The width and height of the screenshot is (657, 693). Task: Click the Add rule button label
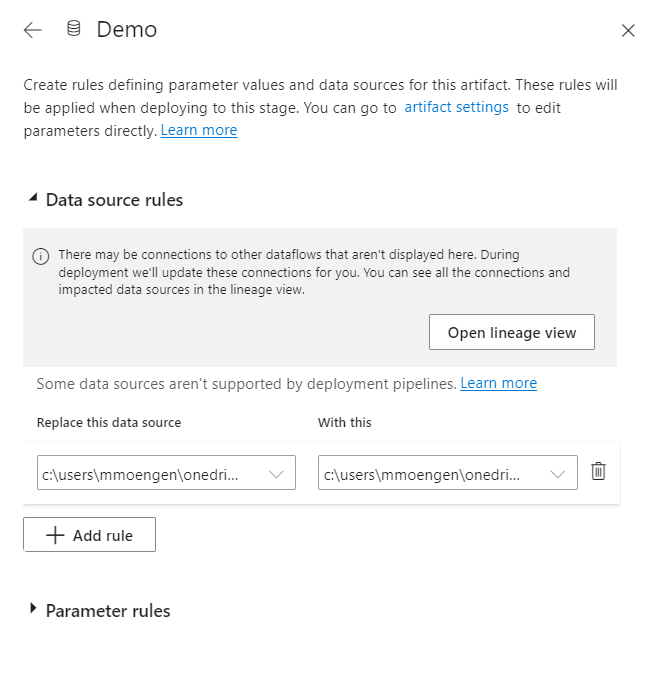point(103,536)
